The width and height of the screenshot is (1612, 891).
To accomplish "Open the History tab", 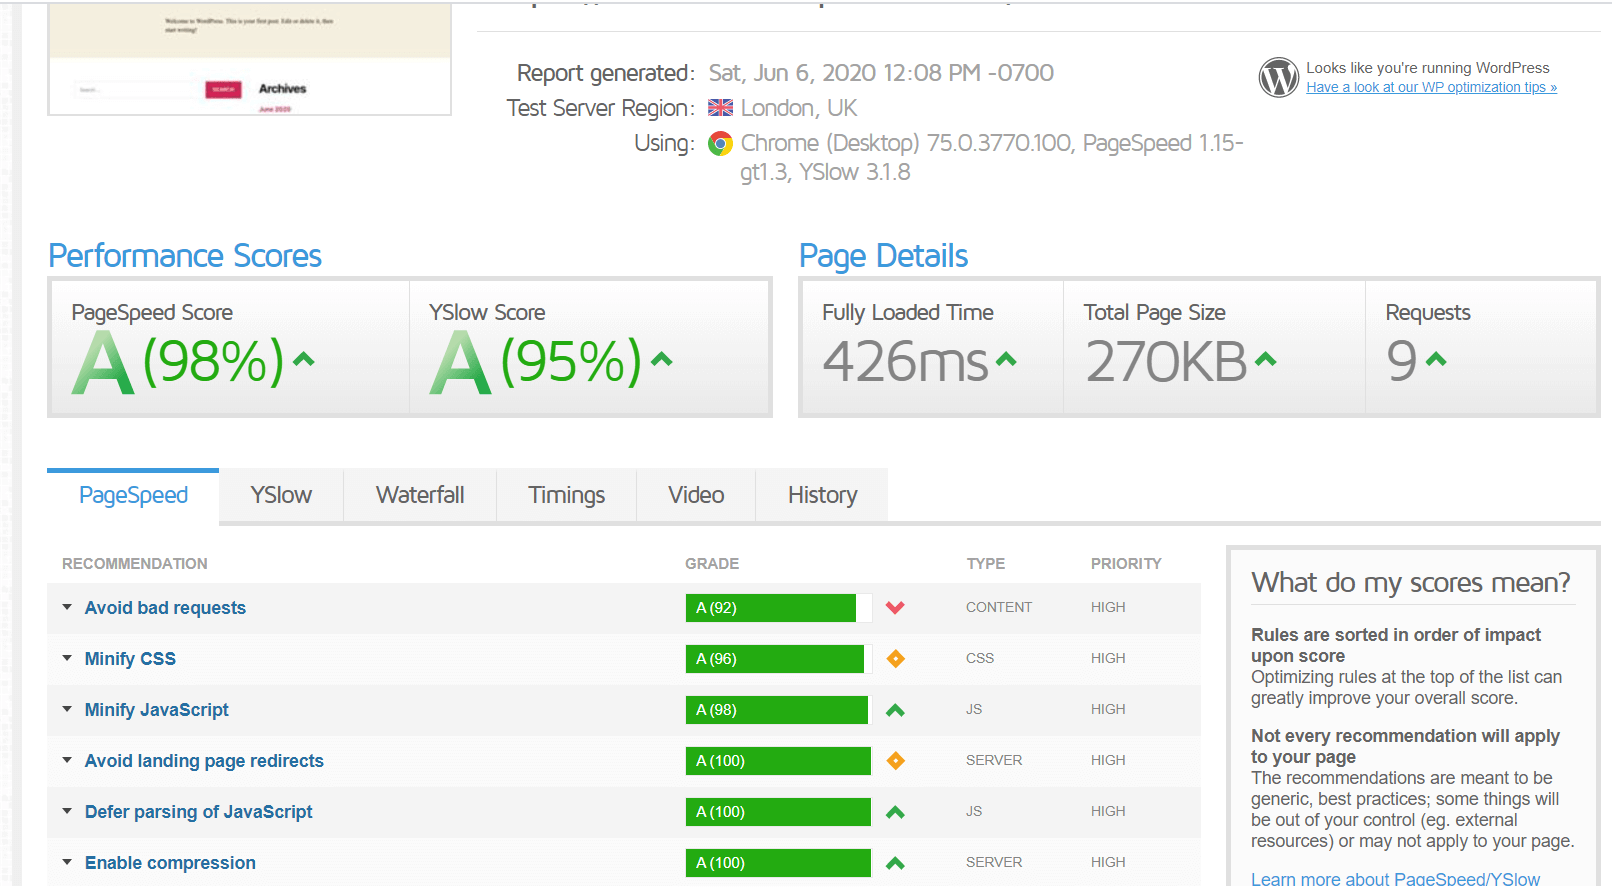I will pos(822,496).
